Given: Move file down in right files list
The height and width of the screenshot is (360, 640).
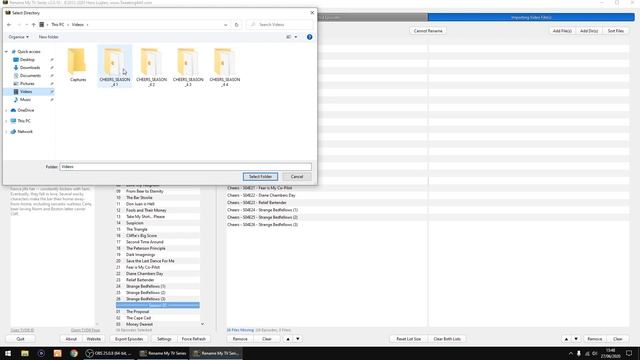Looking at the screenshot, I should [576, 339].
